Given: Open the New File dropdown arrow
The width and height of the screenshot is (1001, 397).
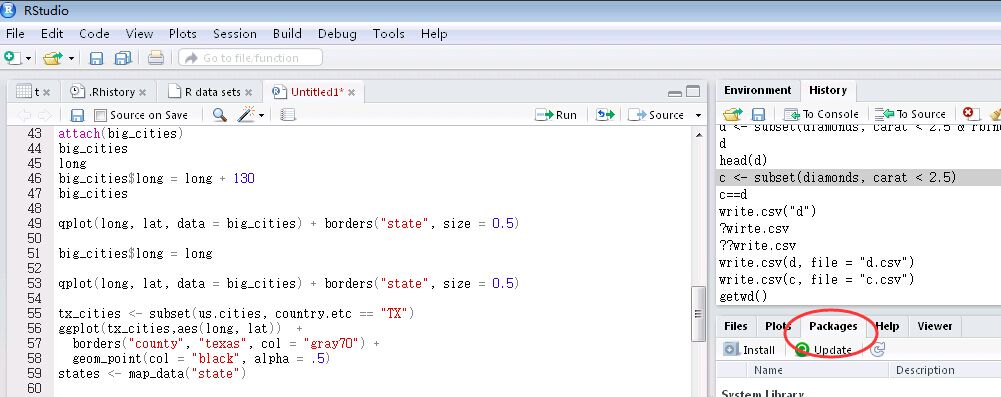Looking at the screenshot, I should click(x=28, y=59).
